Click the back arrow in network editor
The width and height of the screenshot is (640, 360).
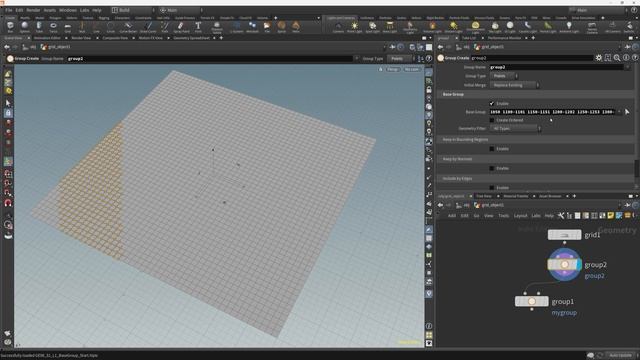pyautogui.click(x=440, y=205)
